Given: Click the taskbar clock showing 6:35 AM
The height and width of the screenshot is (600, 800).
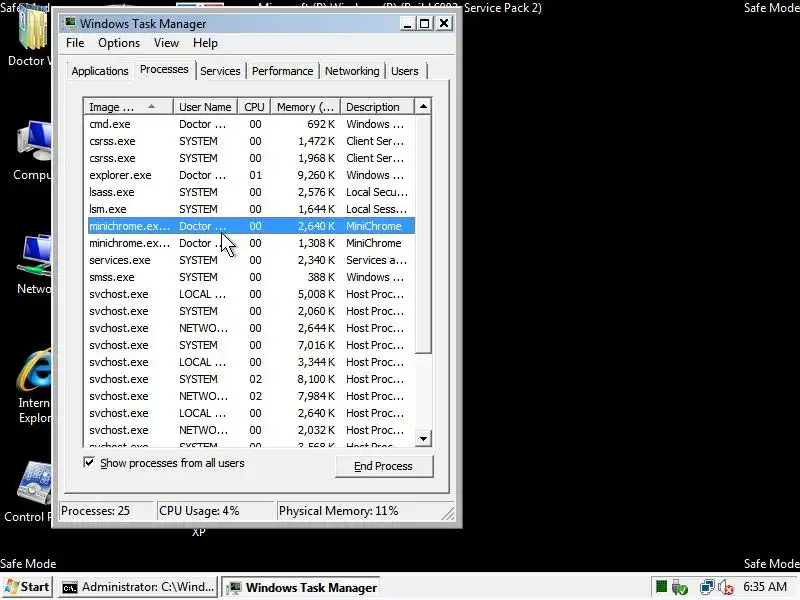Looking at the screenshot, I should coord(765,587).
